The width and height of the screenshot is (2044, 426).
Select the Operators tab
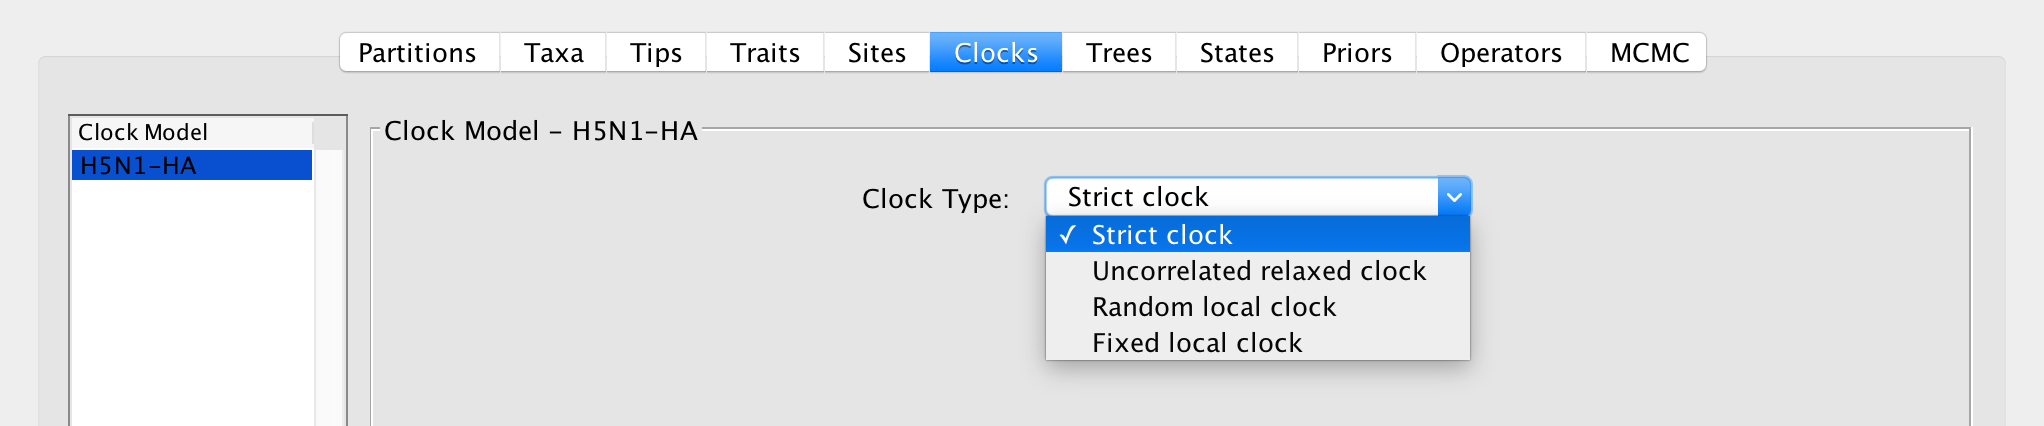[1501, 53]
